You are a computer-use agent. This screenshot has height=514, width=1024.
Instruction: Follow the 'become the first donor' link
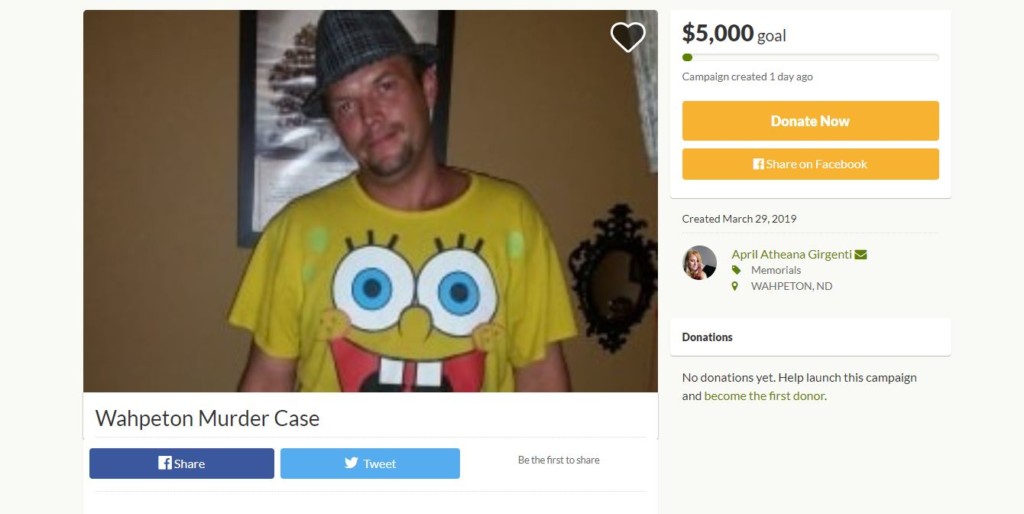coord(764,396)
